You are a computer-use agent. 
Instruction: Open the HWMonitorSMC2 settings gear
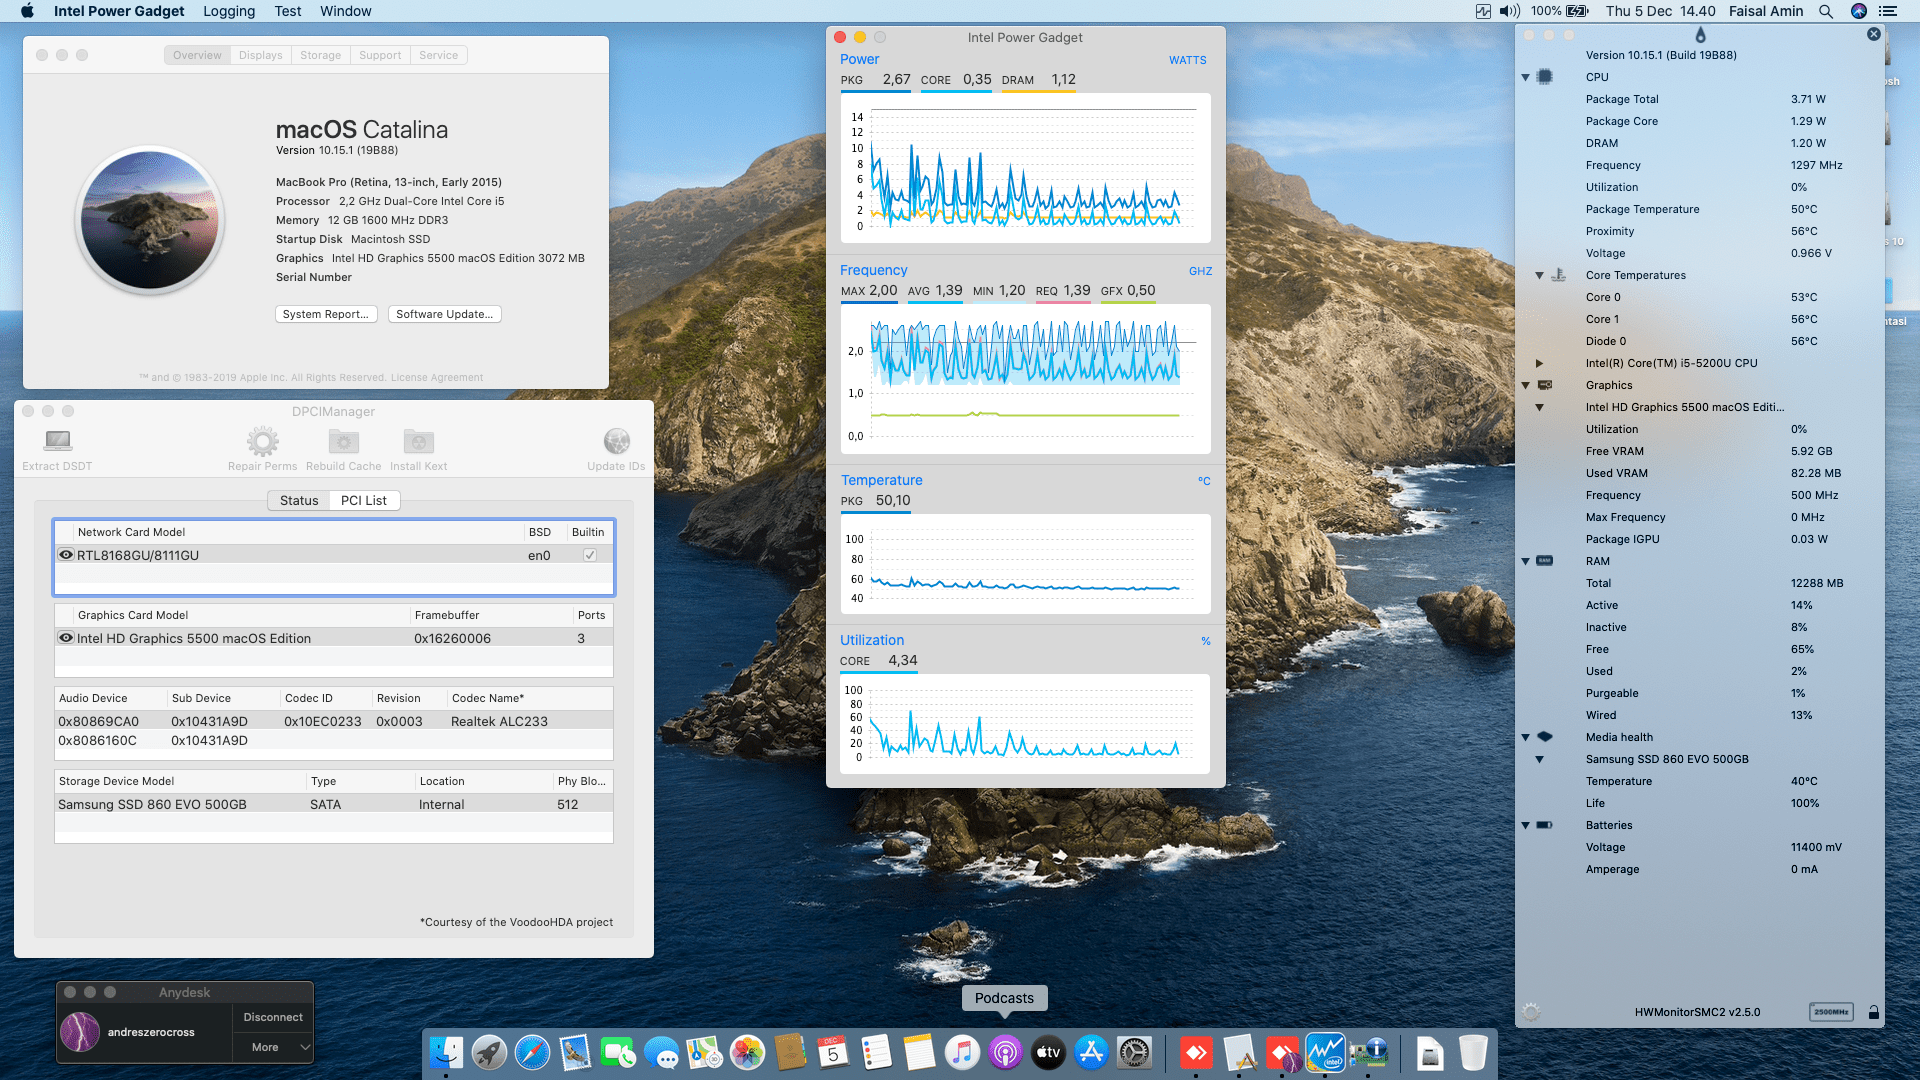[x=1530, y=1011]
